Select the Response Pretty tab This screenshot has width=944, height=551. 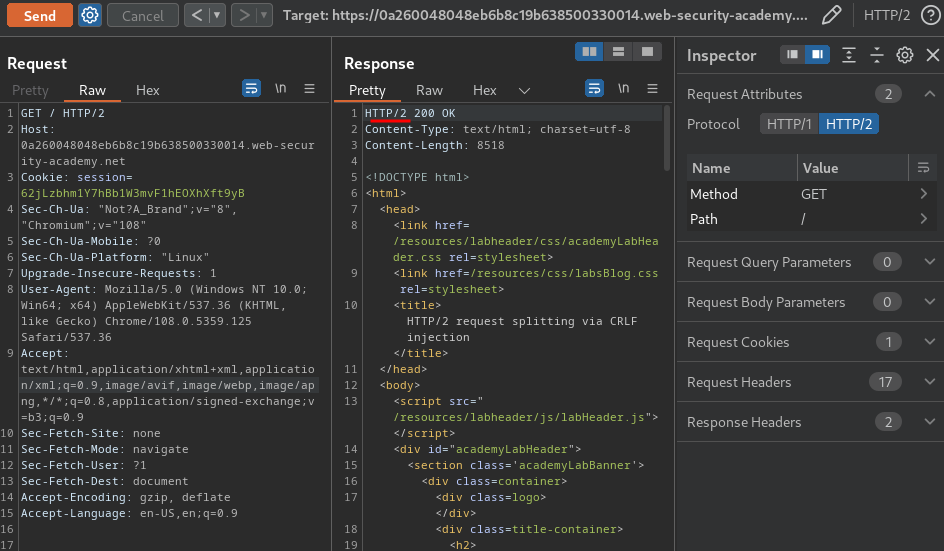click(367, 90)
